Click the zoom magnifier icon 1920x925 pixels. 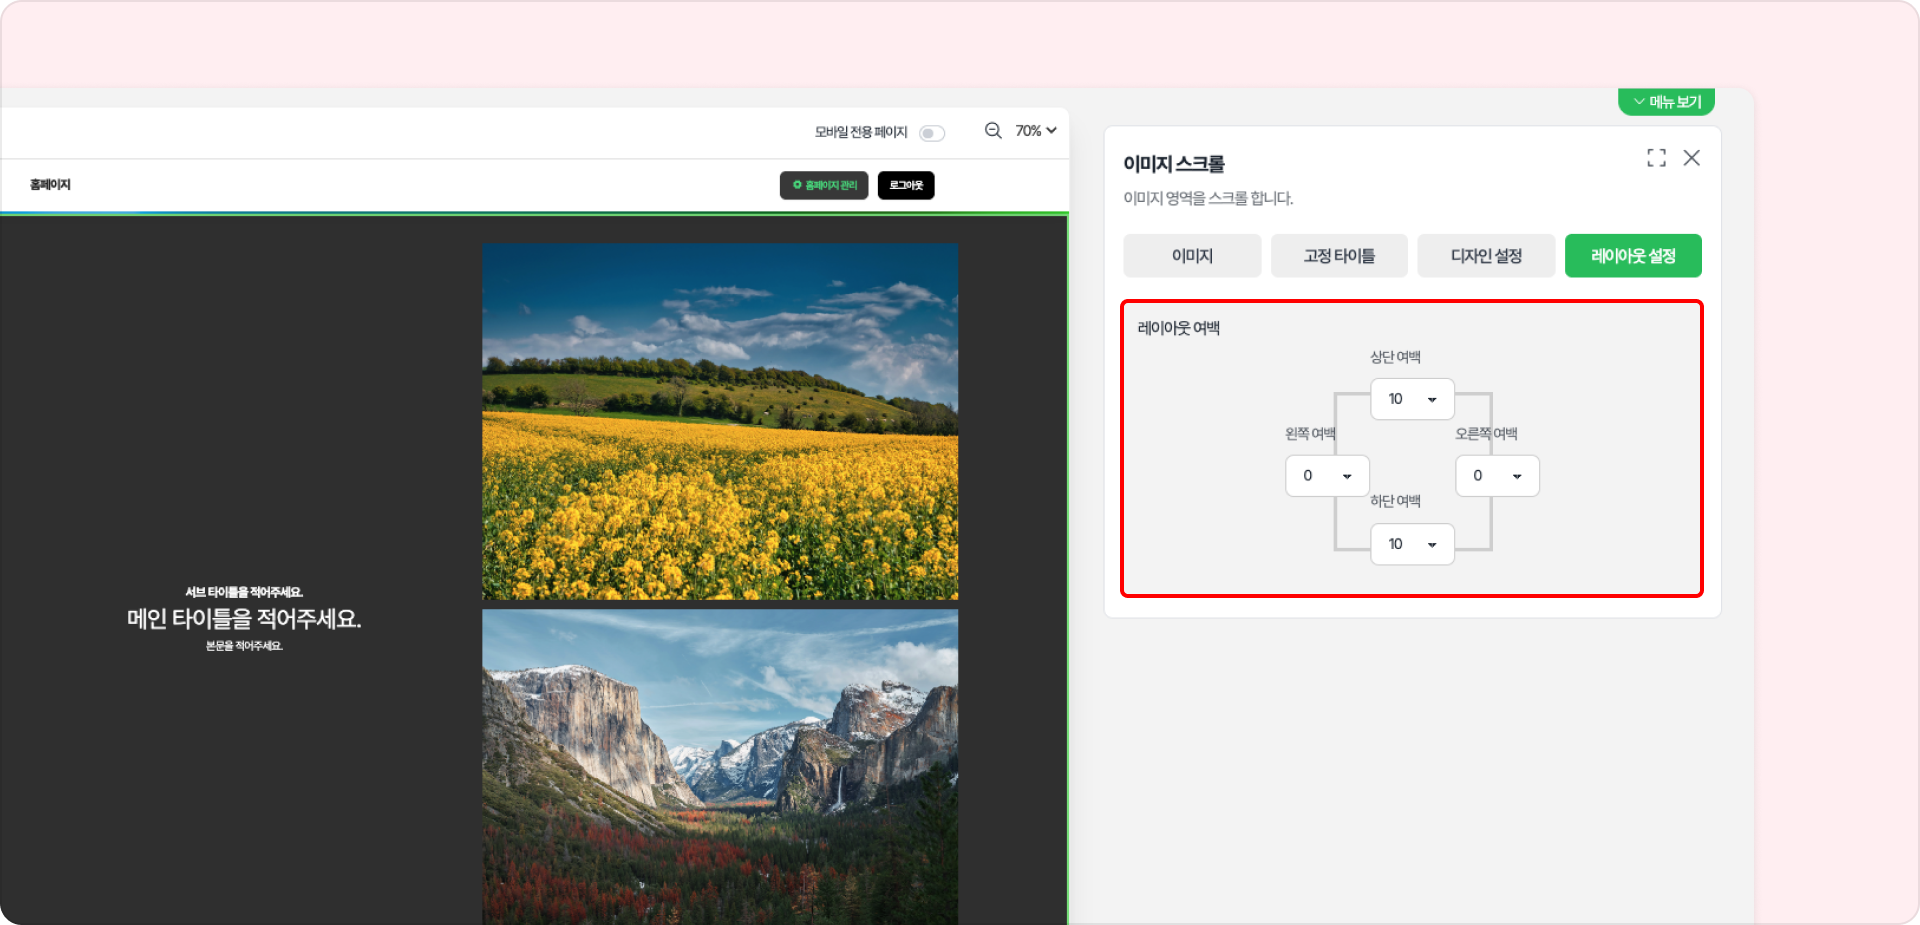point(993,131)
